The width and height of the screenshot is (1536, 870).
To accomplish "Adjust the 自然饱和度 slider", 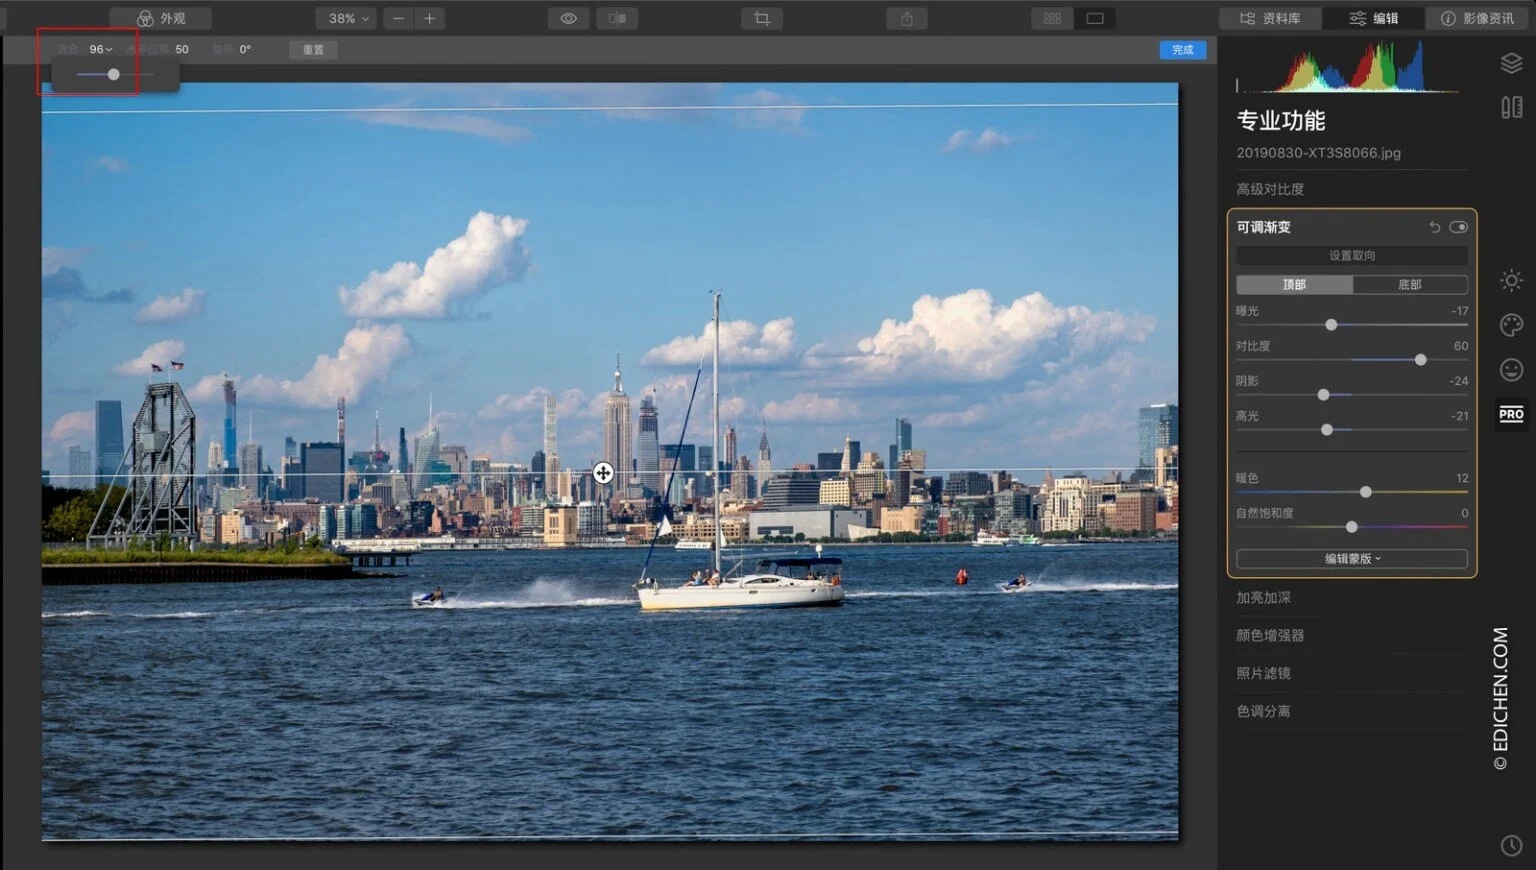I will (x=1351, y=527).
